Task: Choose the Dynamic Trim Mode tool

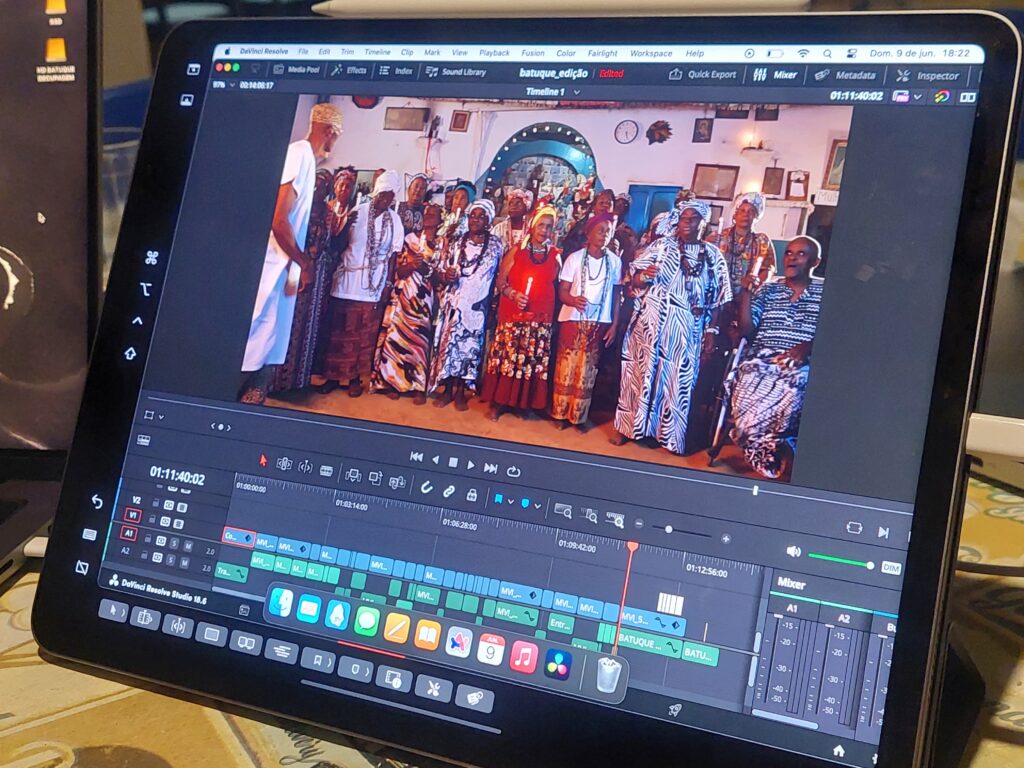Action: coord(305,466)
